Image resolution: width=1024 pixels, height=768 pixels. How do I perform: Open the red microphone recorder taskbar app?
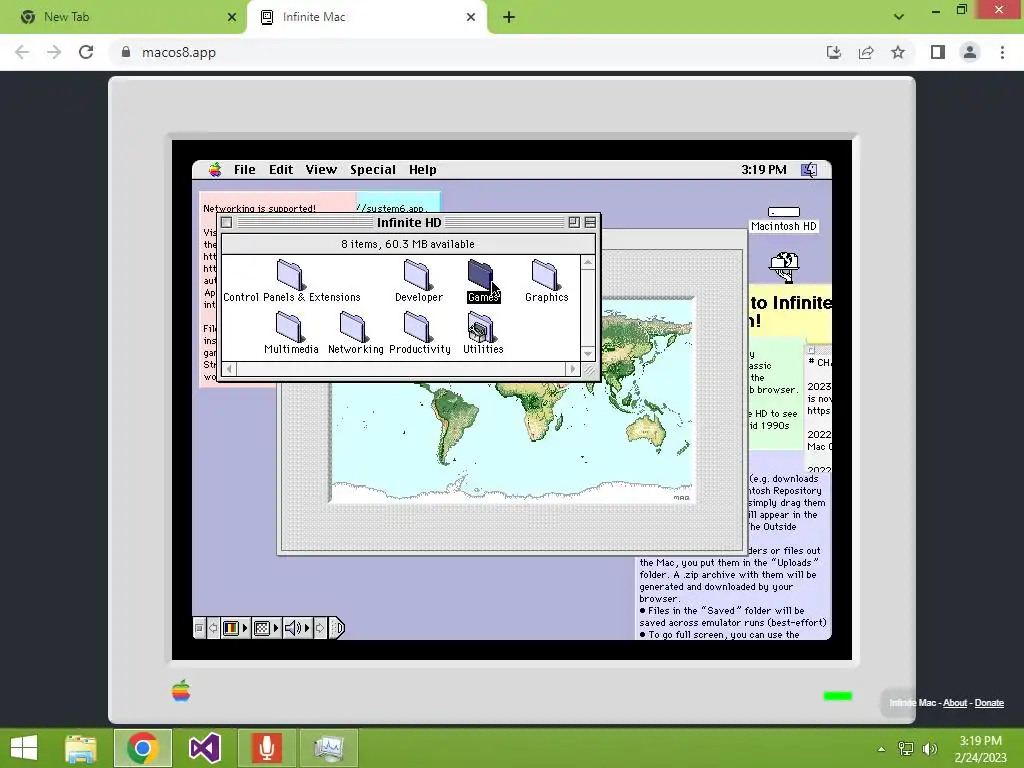(266, 748)
